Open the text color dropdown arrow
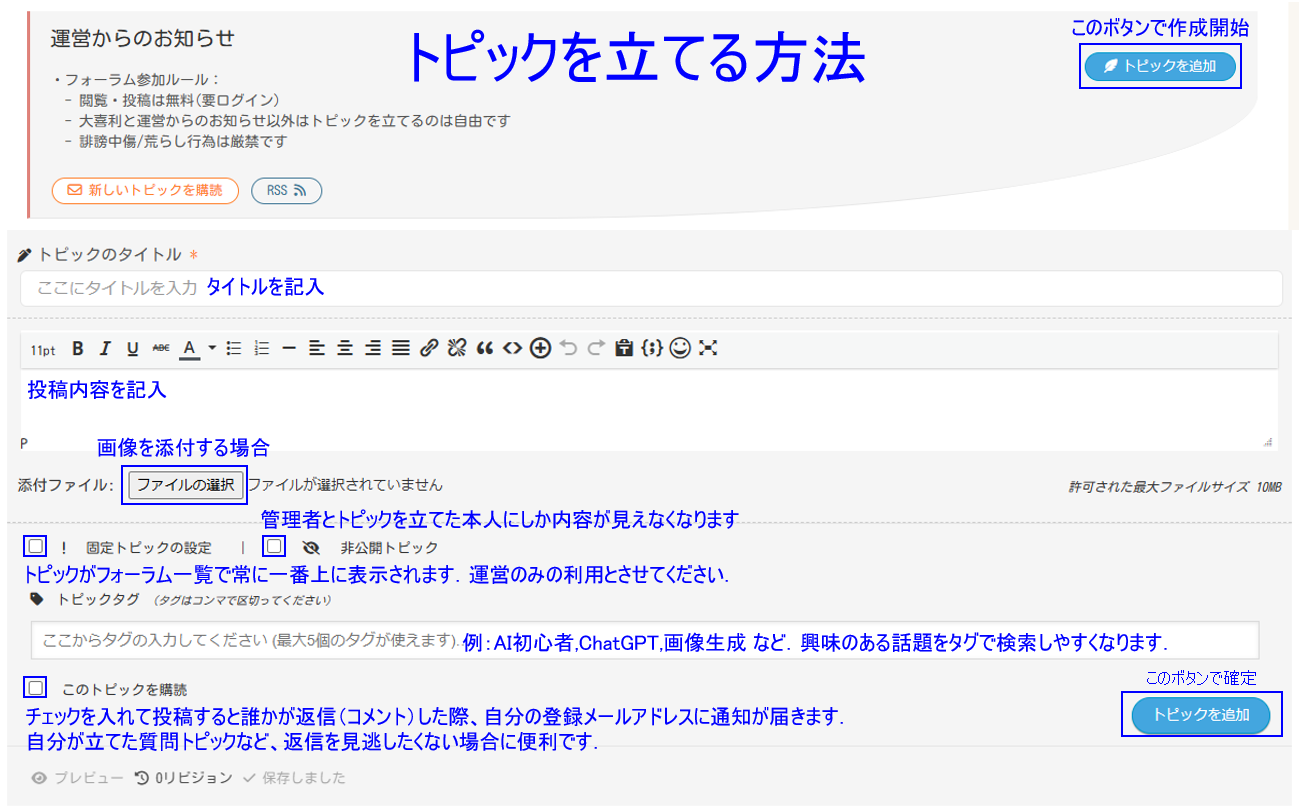Screen dimensions: 1299x807 point(212,348)
